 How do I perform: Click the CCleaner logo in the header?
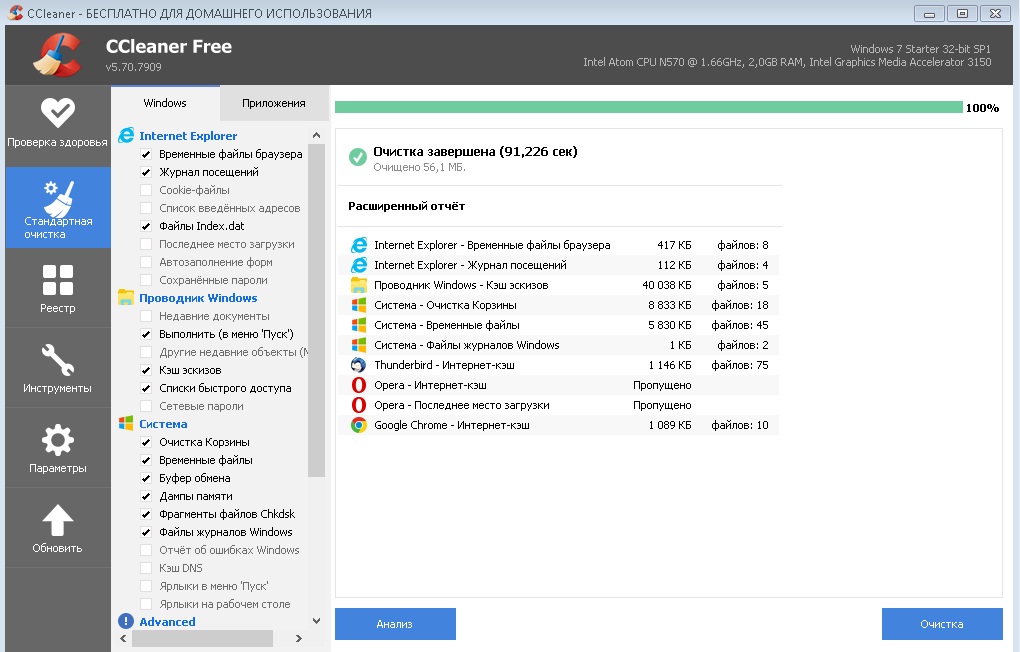[57, 55]
